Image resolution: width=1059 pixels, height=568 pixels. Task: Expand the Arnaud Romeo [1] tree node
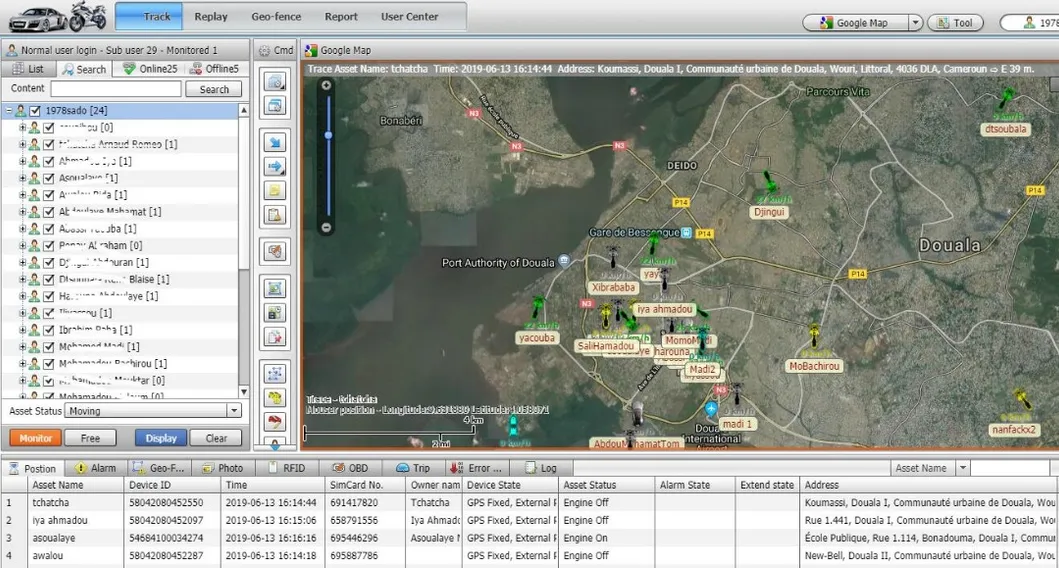pos(22,144)
